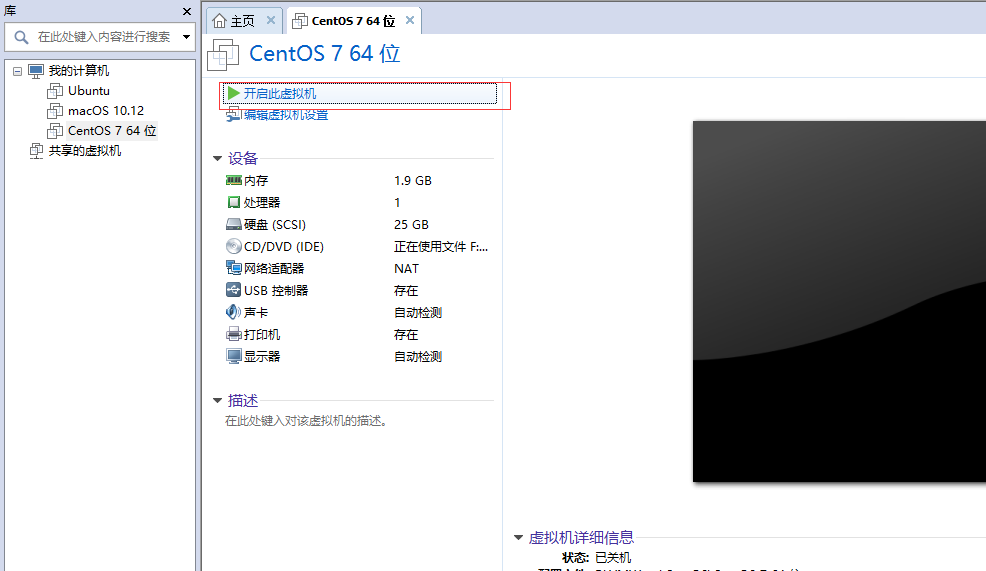
Task: Click the display (显示器) monitor icon
Action: point(233,357)
